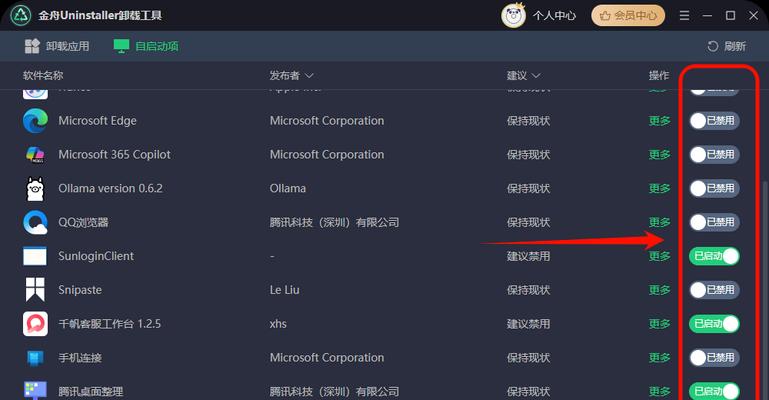The height and width of the screenshot is (400, 769).
Task: Click the xhs publisher text
Action: coord(278,324)
